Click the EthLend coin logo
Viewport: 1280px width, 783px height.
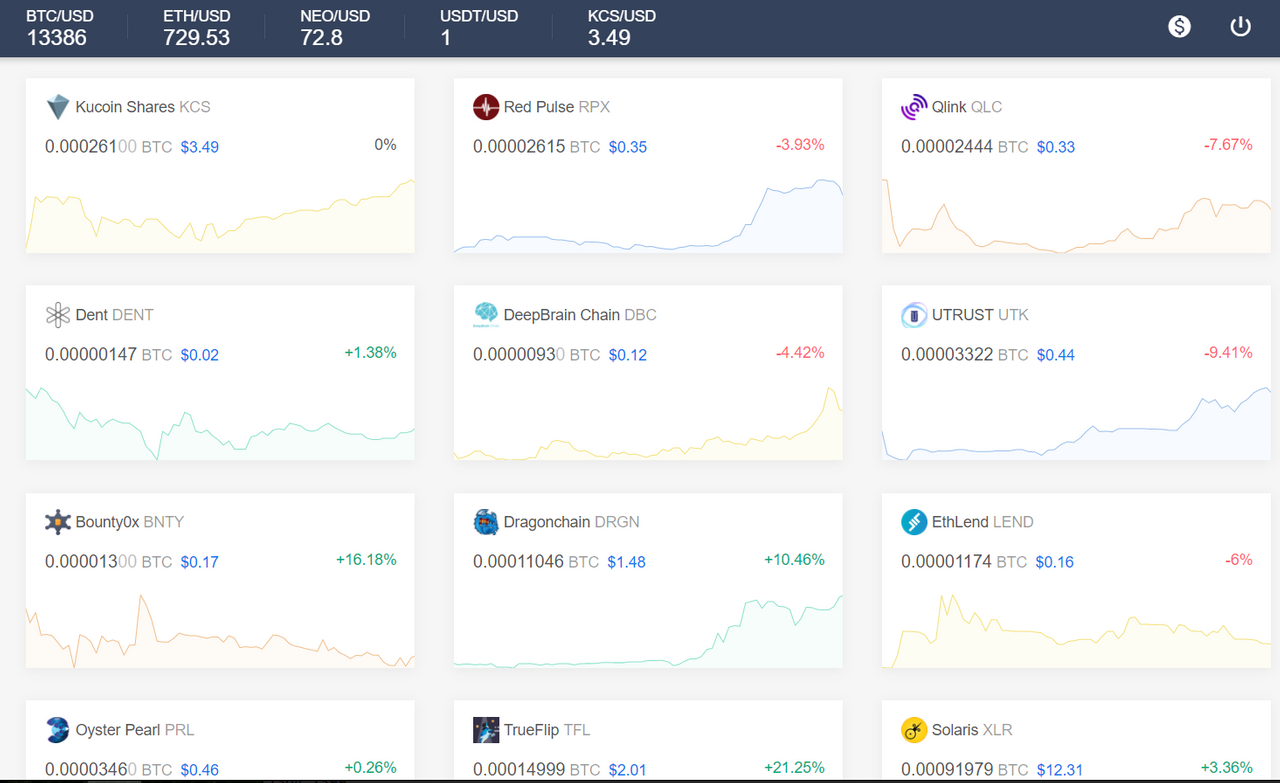coord(914,522)
